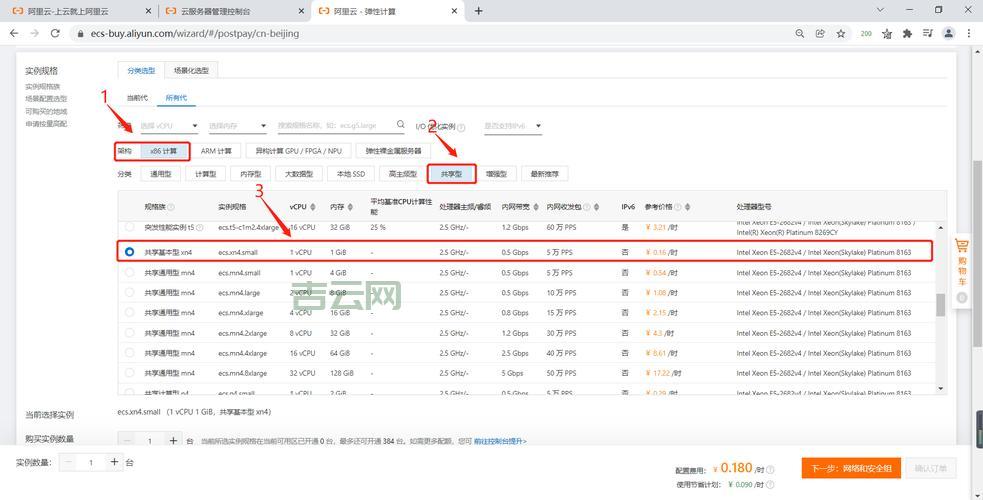Select radio for 突发性能实例 t5 row
Screen dimensions: 983x500
[130, 227]
